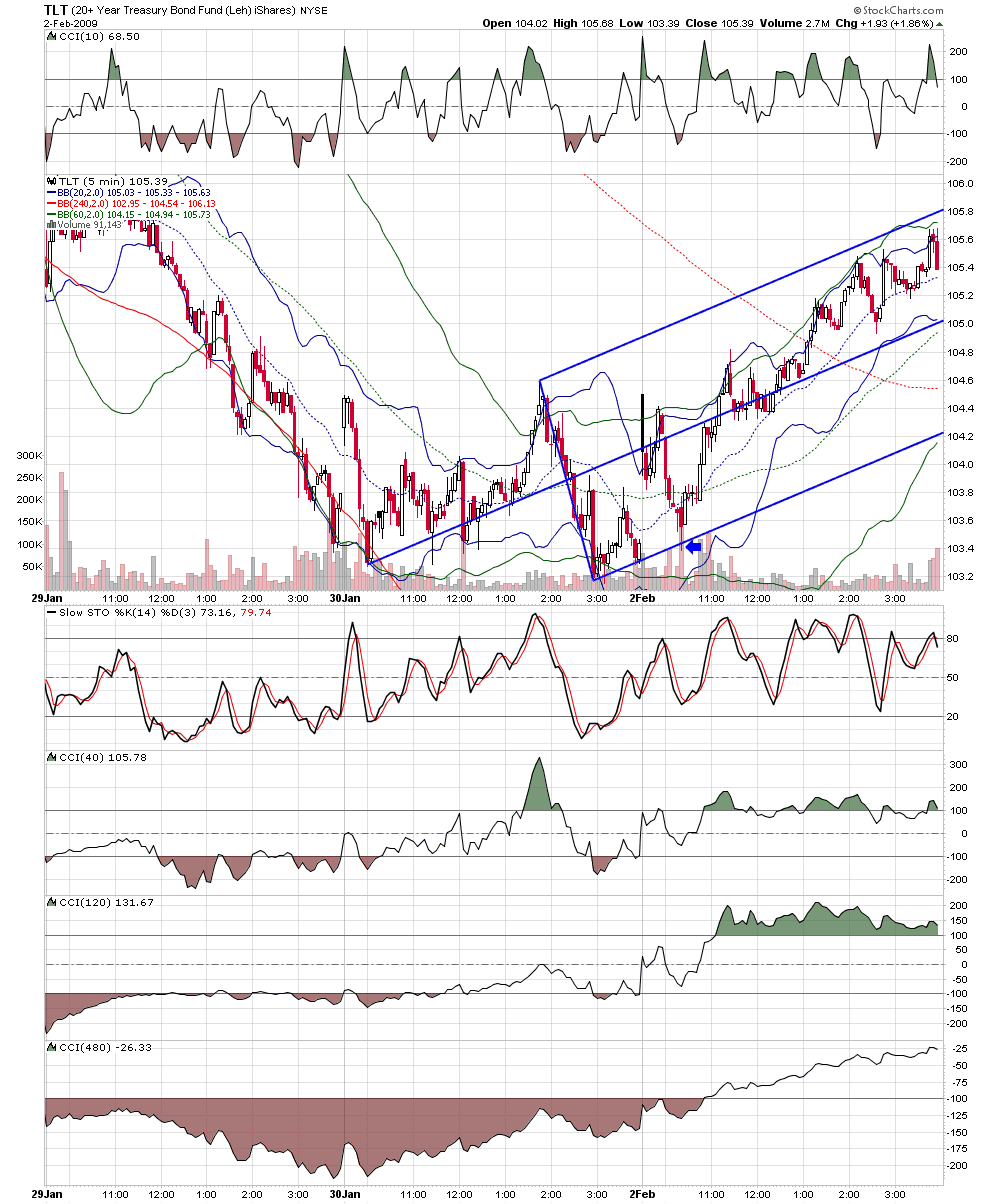Click the upper blue channel trendline

point(741,295)
